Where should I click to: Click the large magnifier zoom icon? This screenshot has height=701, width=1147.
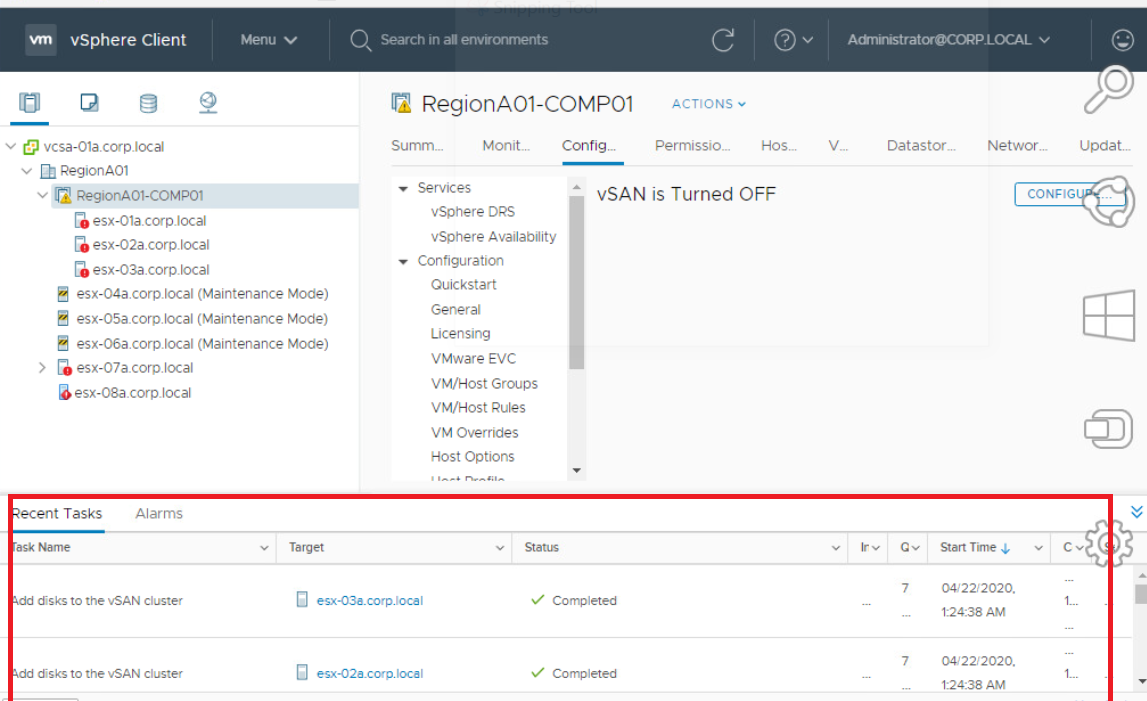1108,89
